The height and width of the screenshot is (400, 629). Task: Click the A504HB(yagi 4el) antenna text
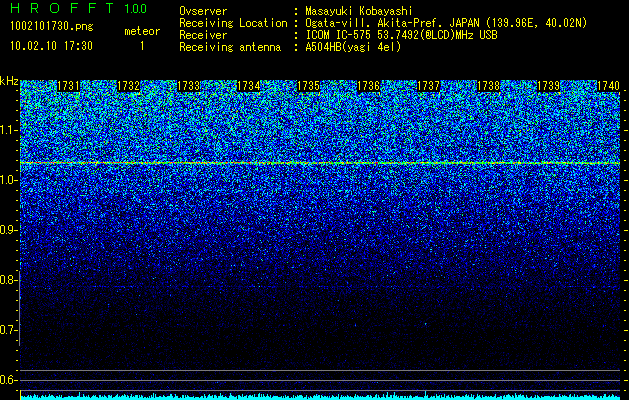pos(353,47)
